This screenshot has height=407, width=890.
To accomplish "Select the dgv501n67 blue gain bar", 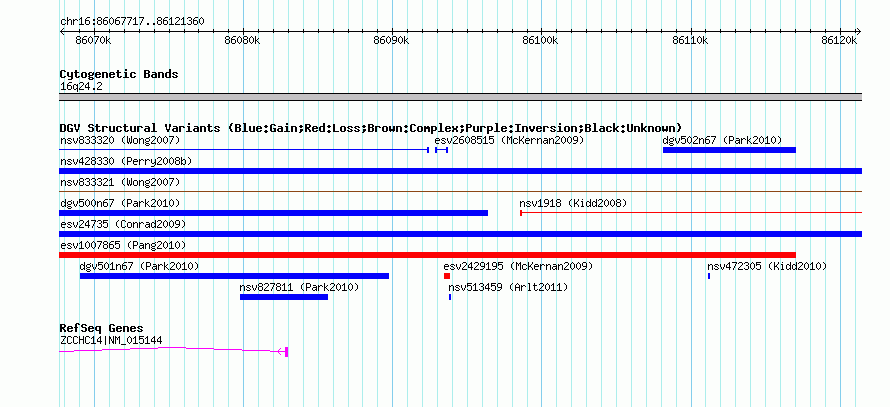I will (234, 276).
